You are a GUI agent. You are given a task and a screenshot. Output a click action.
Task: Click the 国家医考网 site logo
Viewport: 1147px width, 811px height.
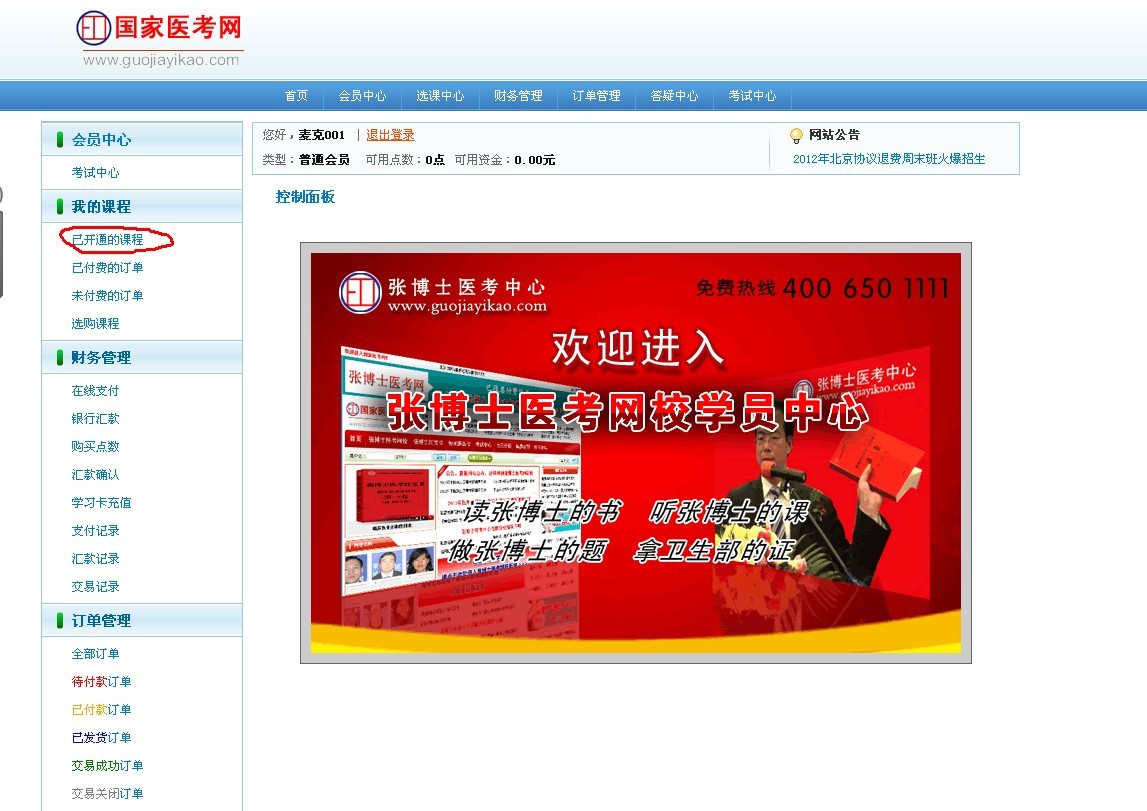[x=159, y=39]
